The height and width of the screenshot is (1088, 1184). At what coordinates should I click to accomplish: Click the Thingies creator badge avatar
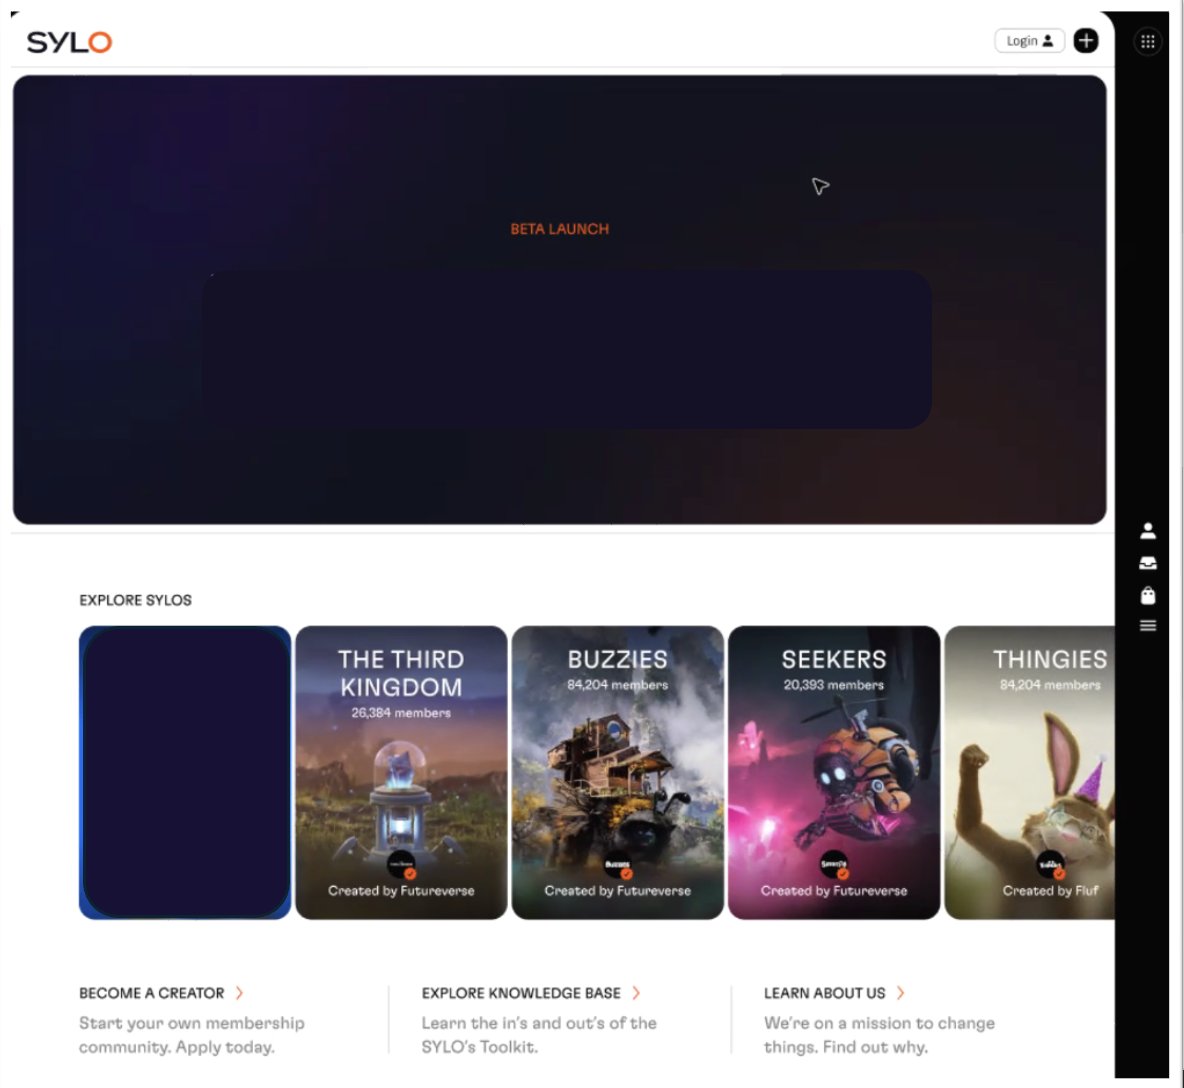1050,865
